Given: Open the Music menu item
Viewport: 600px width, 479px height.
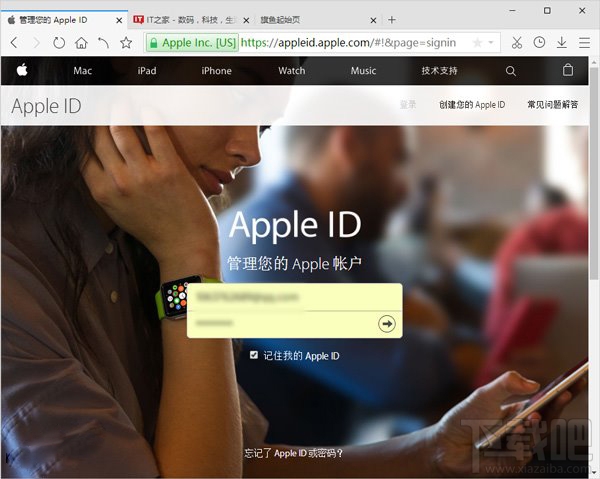Looking at the screenshot, I should click(364, 71).
